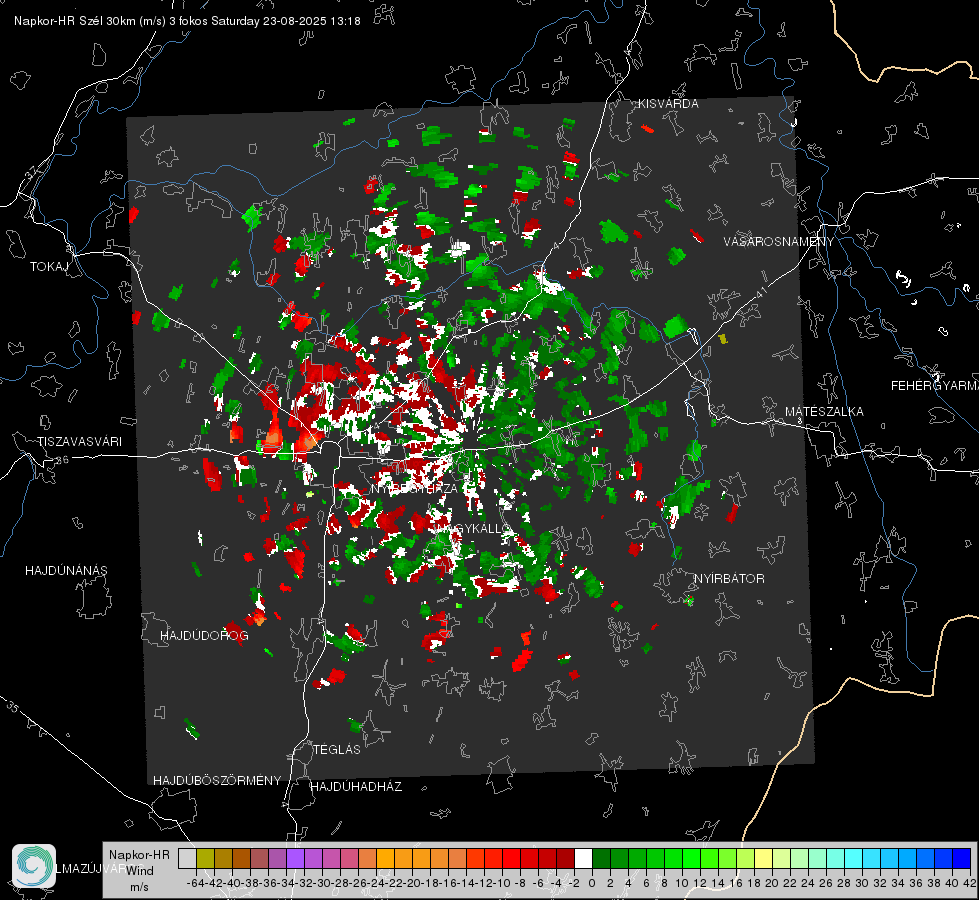This screenshot has width=979, height=900.
Task: Click the 0 value under the legend
Action: pyautogui.click(x=592, y=884)
